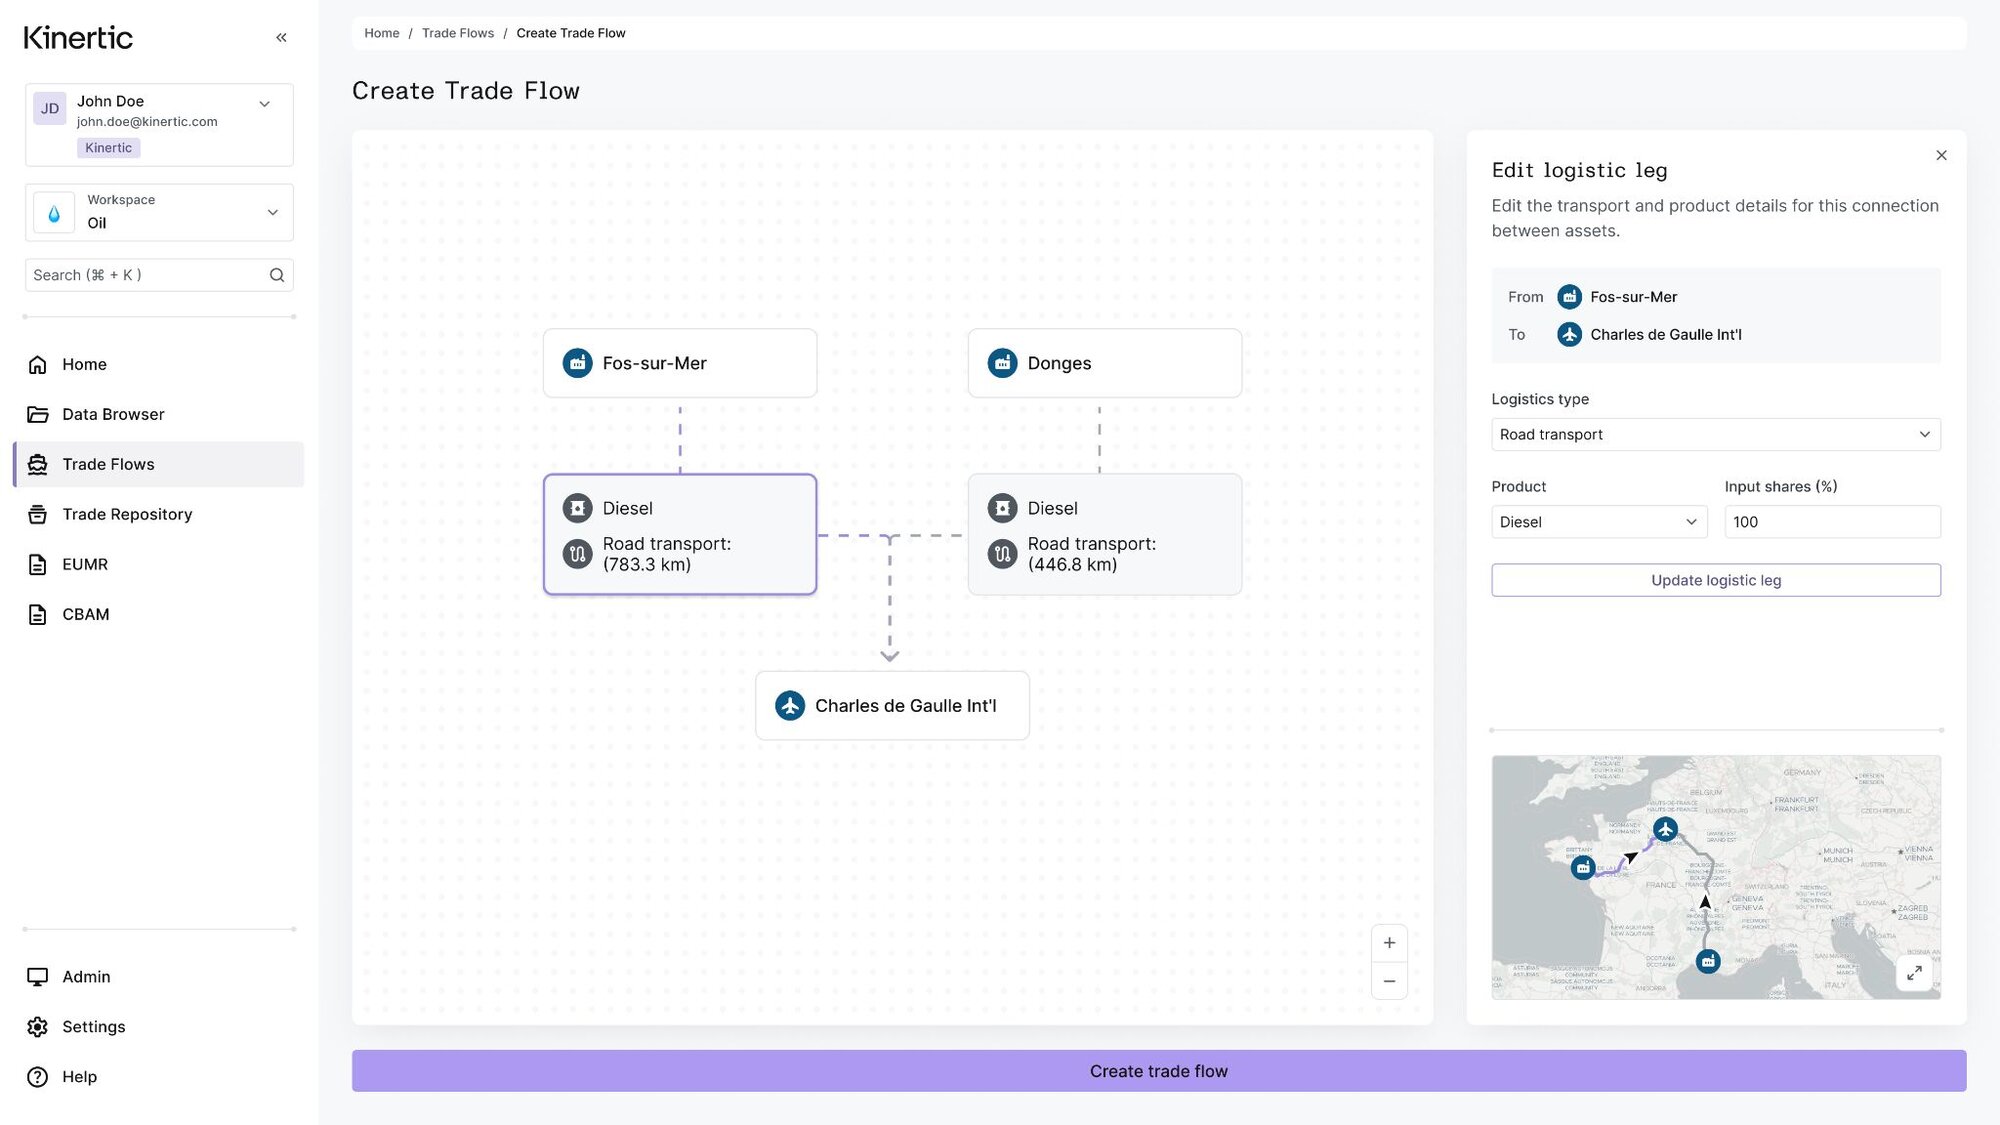Click the search magnifier icon
Image resolution: width=2000 pixels, height=1125 pixels.
[x=277, y=275]
